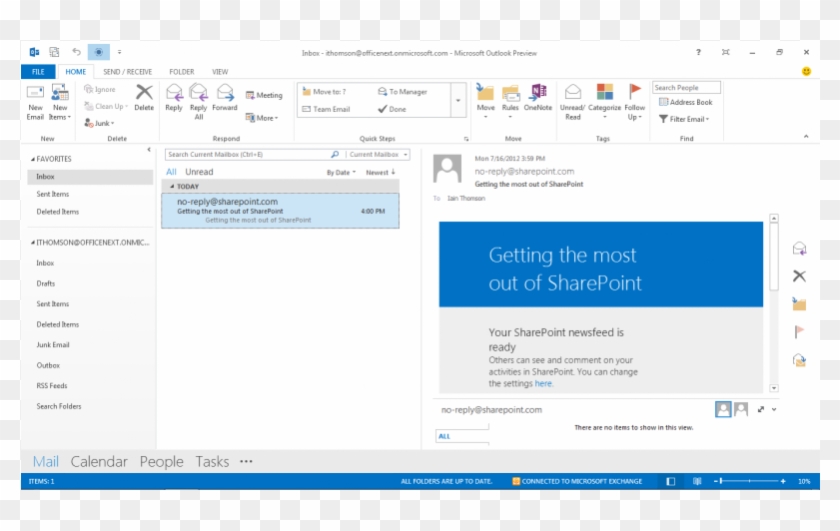Collapse the Favorites section
The height and width of the screenshot is (531, 840).
point(33,159)
